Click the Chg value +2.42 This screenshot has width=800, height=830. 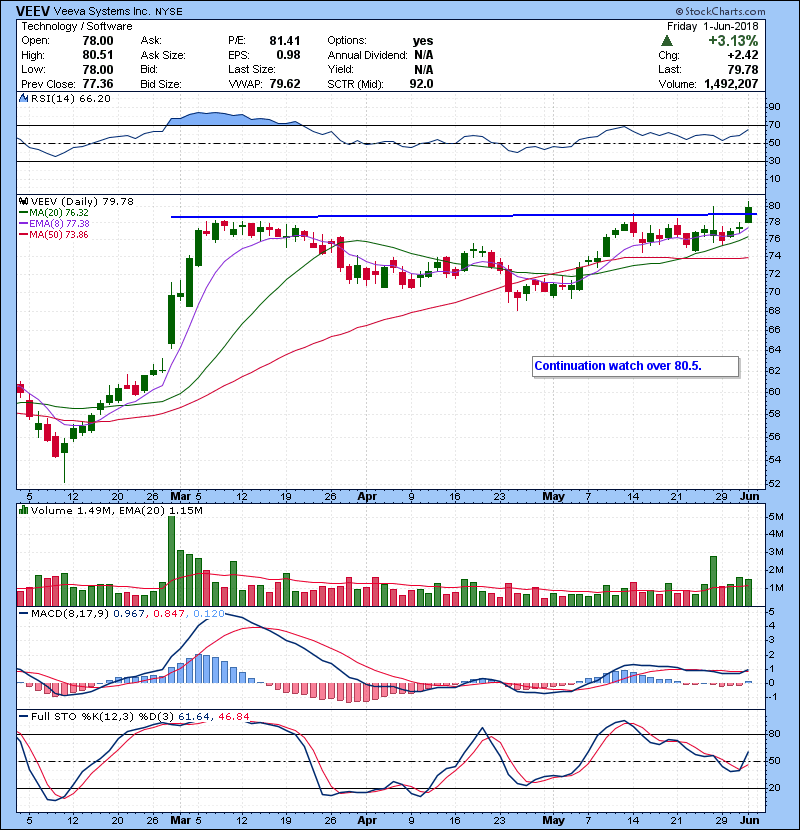742,55
